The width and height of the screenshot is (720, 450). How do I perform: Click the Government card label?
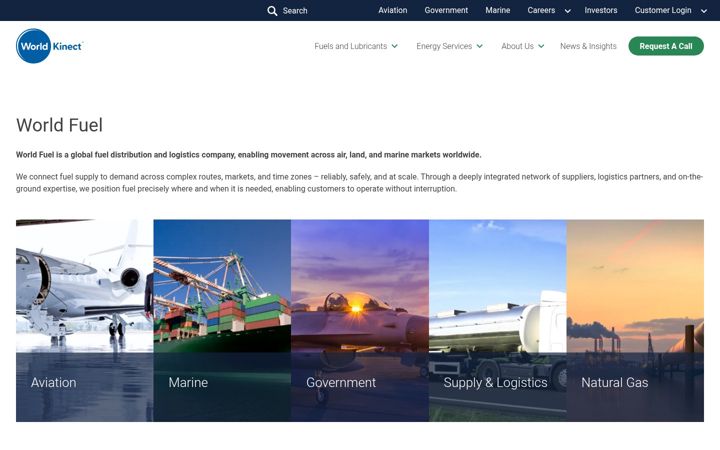point(341,382)
